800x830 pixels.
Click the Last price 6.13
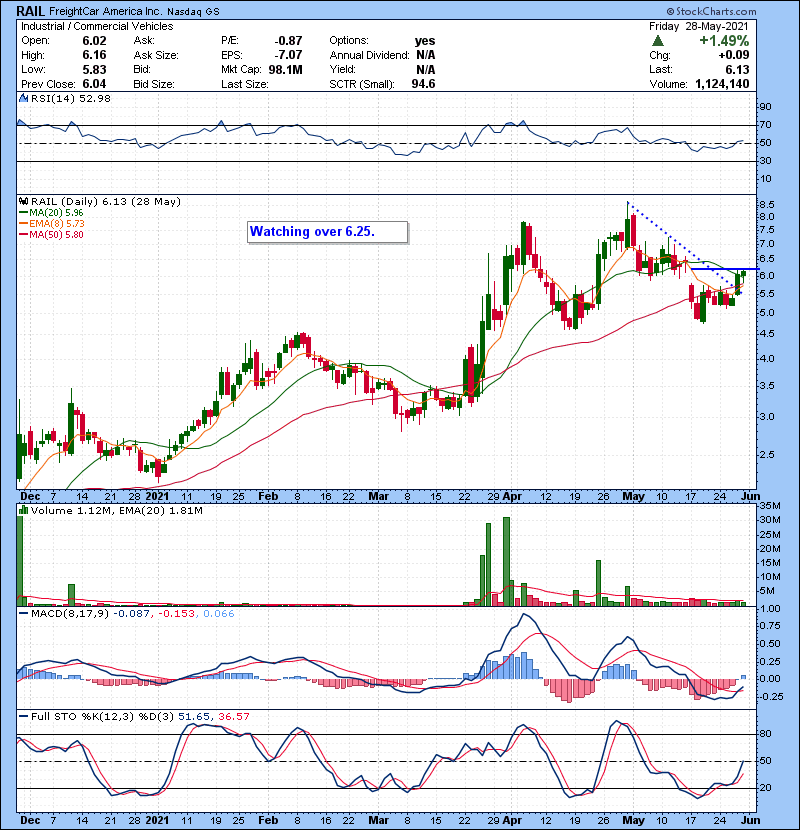[x=737, y=69]
